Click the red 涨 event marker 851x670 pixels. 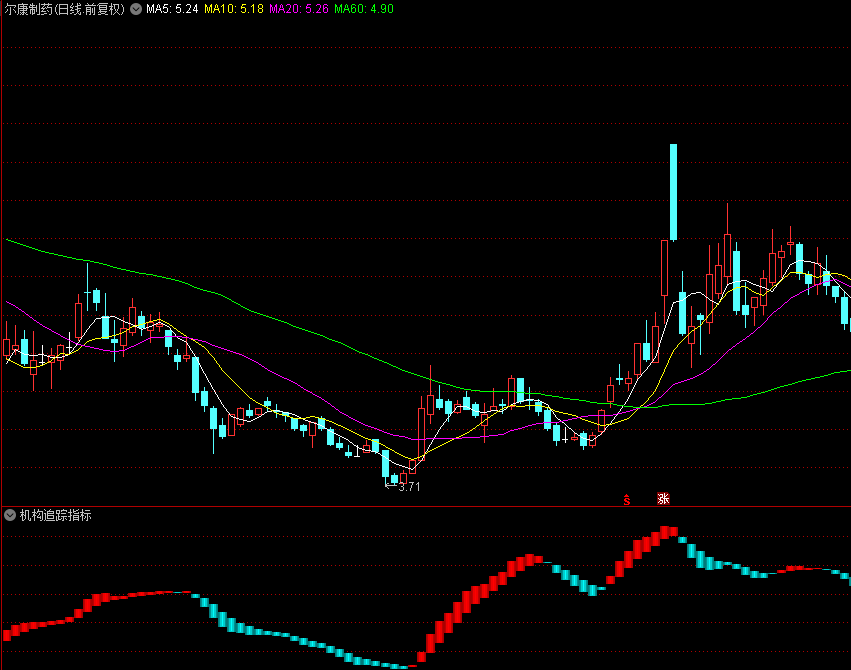pyautogui.click(x=663, y=499)
